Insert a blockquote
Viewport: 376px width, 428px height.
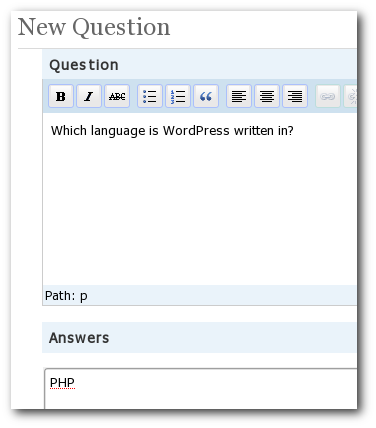[206, 96]
